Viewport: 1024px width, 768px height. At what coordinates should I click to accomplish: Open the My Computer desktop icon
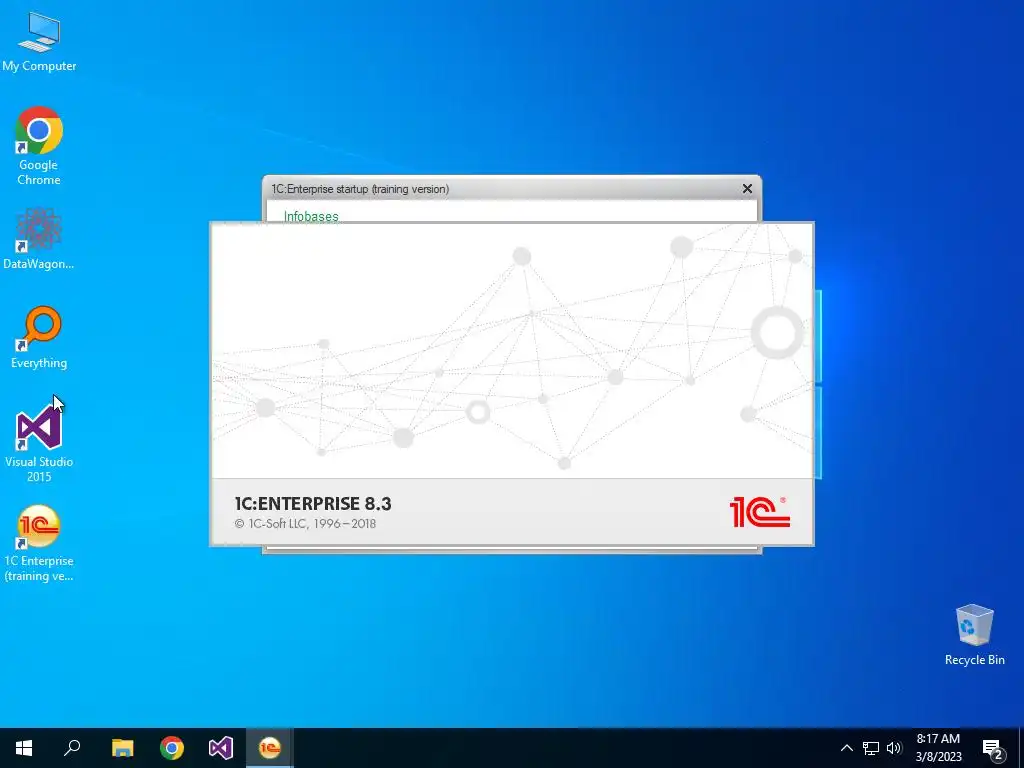[39, 40]
